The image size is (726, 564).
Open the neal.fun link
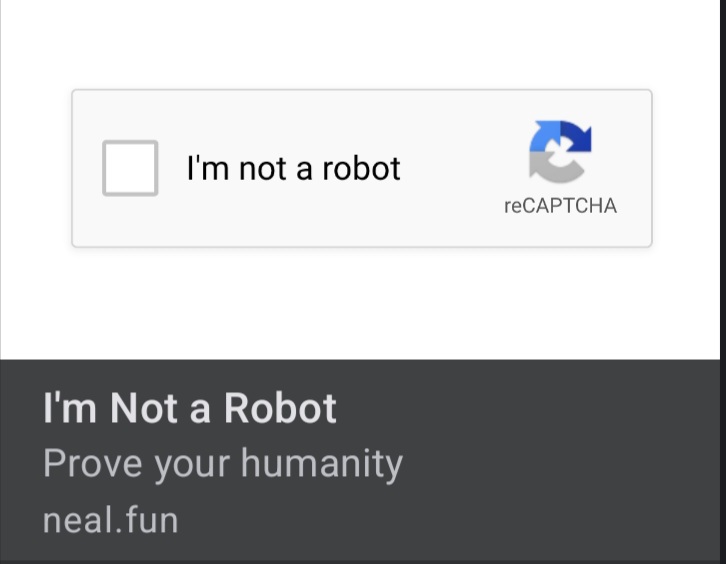(x=110, y=520)
